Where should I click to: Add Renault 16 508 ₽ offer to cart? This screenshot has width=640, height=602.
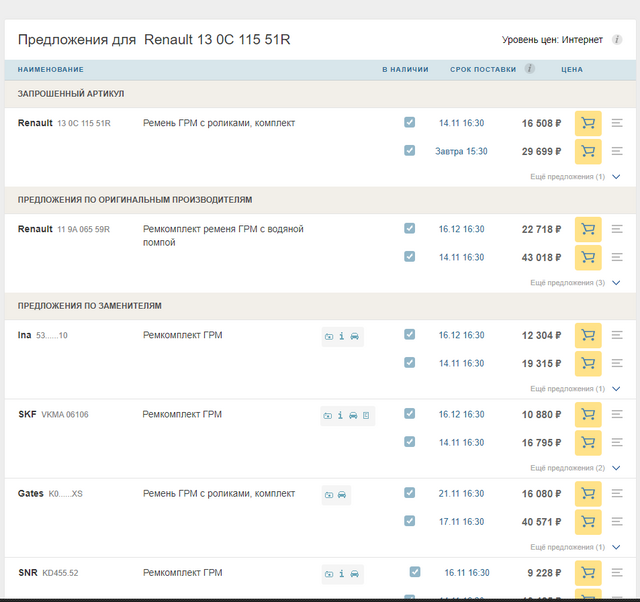click(588, 123)
